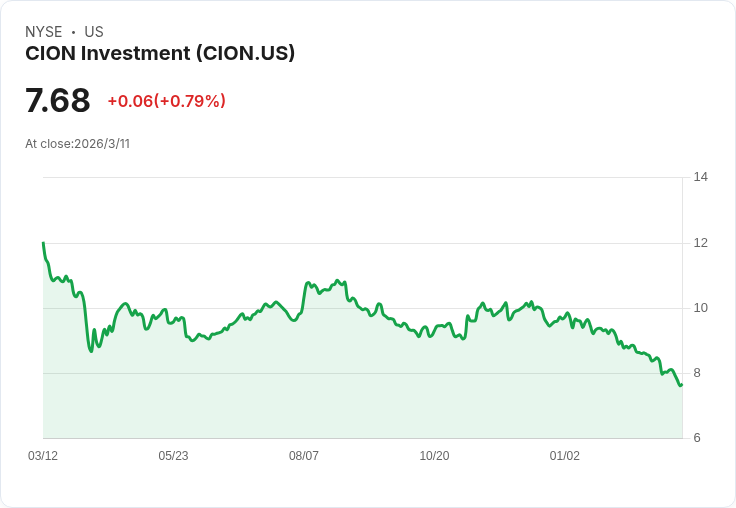
Task: Click the 14 value on the price axis
Action: 700,177
